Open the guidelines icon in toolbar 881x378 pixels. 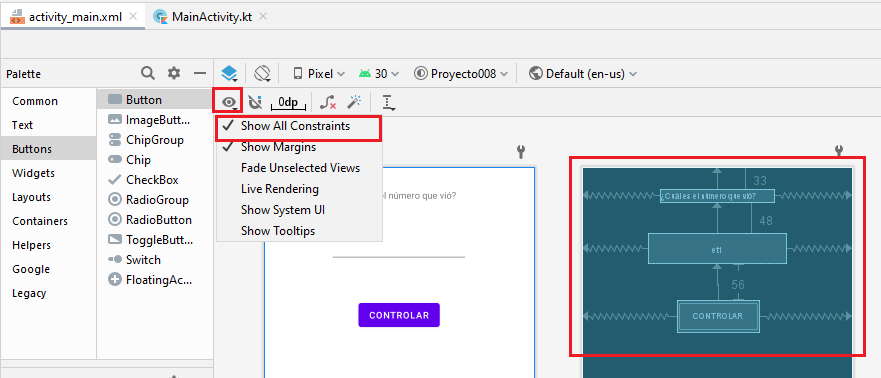coord(388,102)
